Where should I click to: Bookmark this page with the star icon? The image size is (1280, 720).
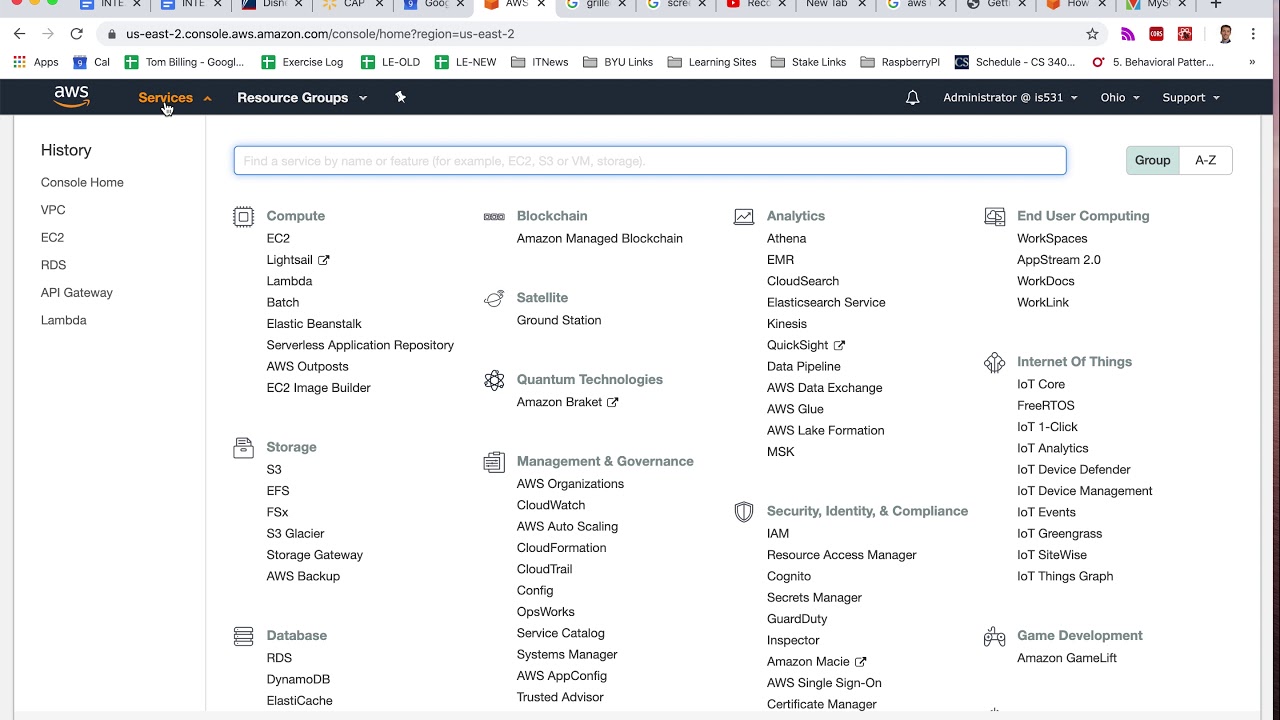click(1092, 34)
